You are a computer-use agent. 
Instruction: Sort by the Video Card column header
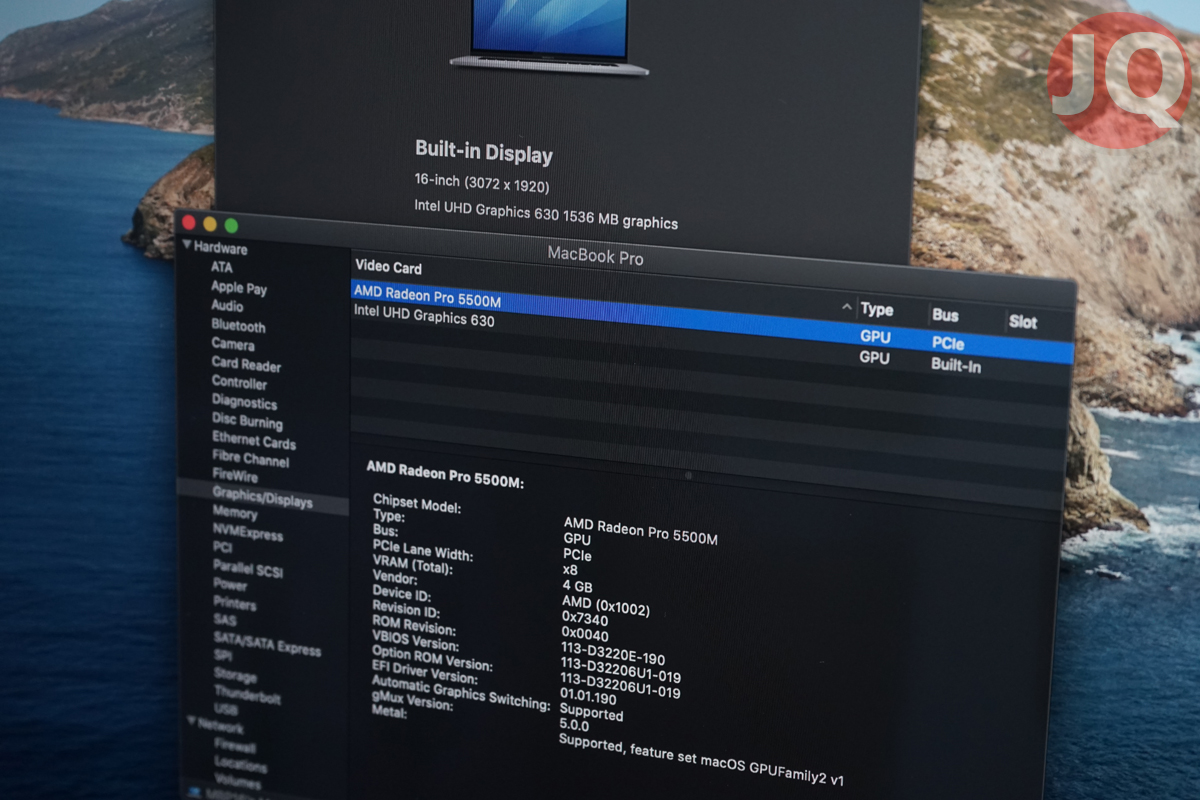tap(388, 268)
